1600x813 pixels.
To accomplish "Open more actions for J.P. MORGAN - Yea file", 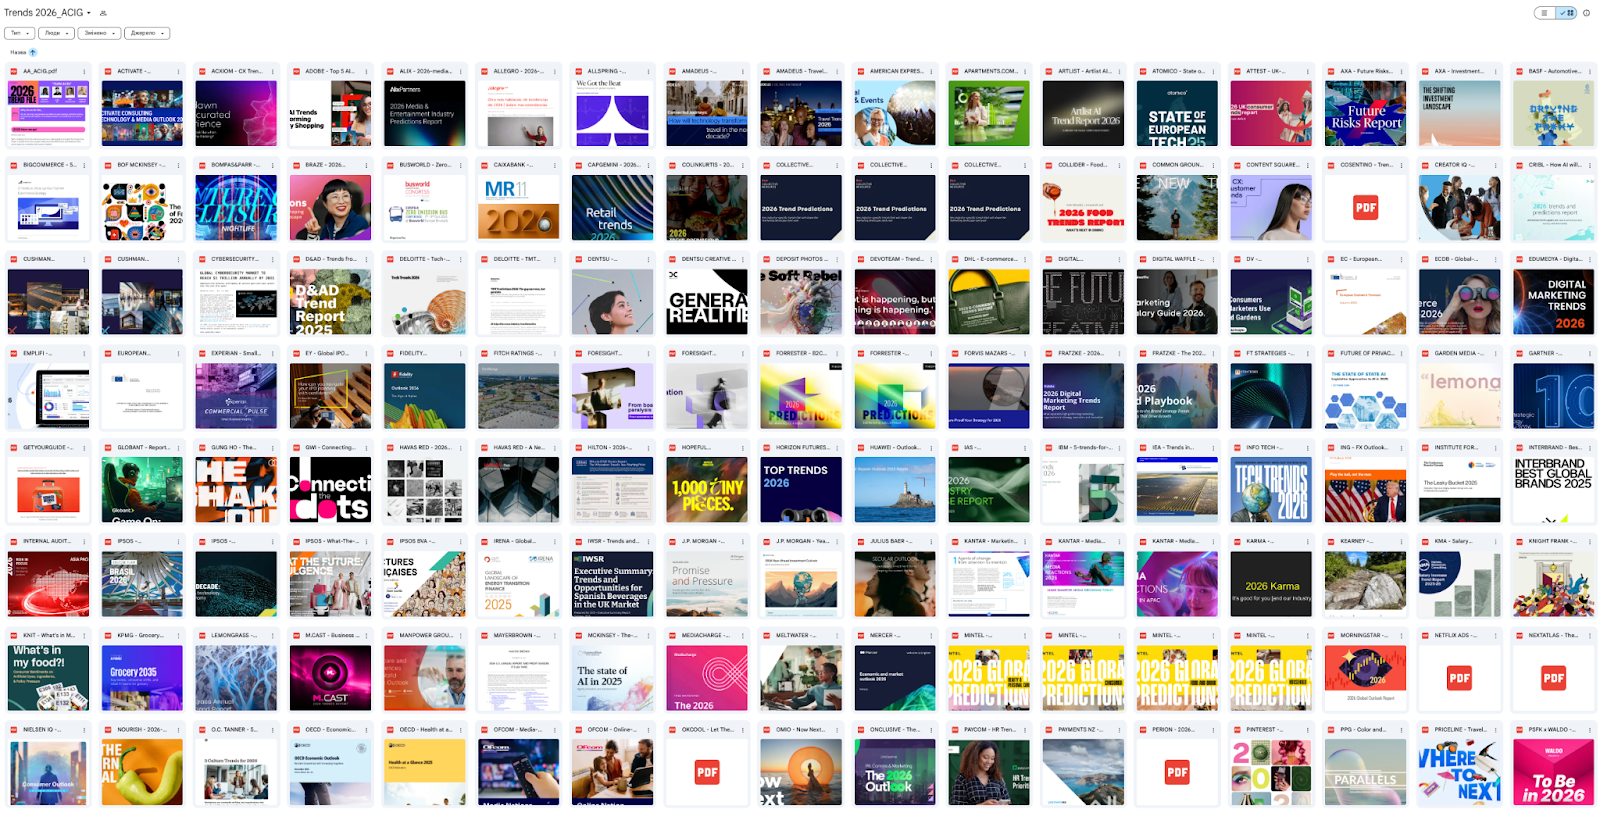I will (837, 541).
